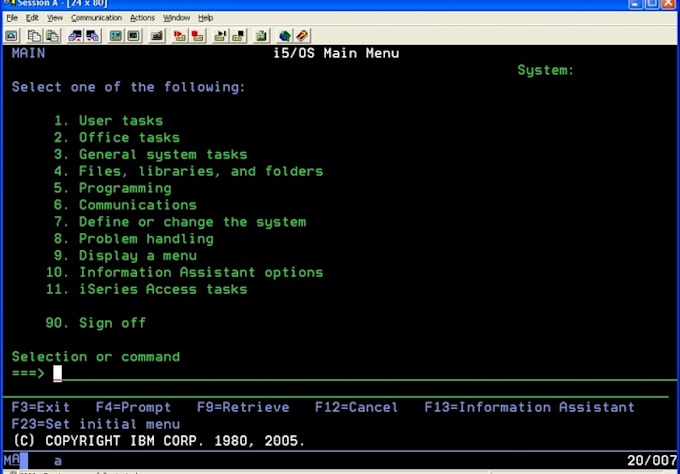The height and width of the screenshot is (474, 680).
Task: Click the MA status indicator in status bar
Action: pyautogui.click(x=12, y=460)
